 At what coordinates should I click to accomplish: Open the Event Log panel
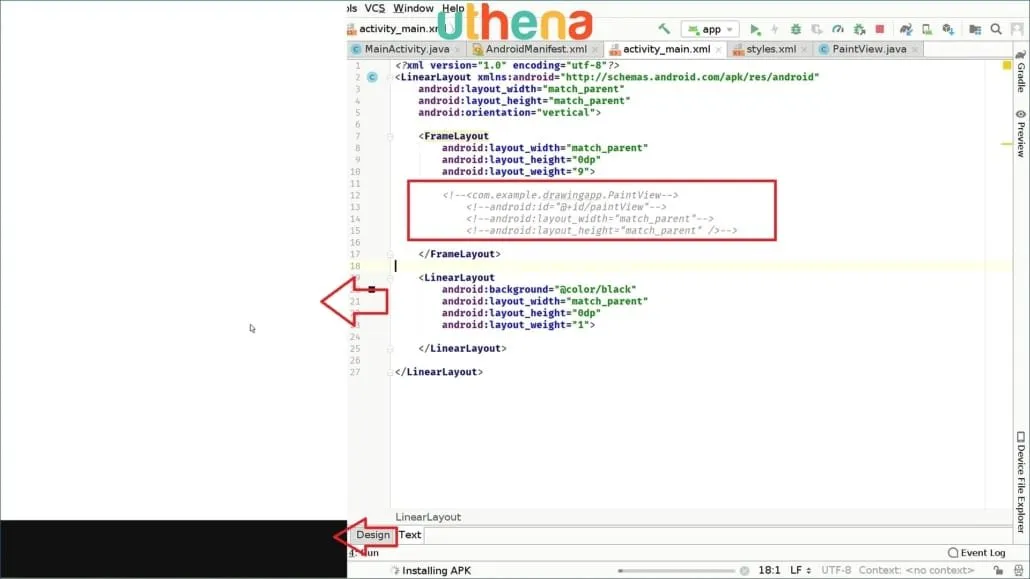point(976,553)
